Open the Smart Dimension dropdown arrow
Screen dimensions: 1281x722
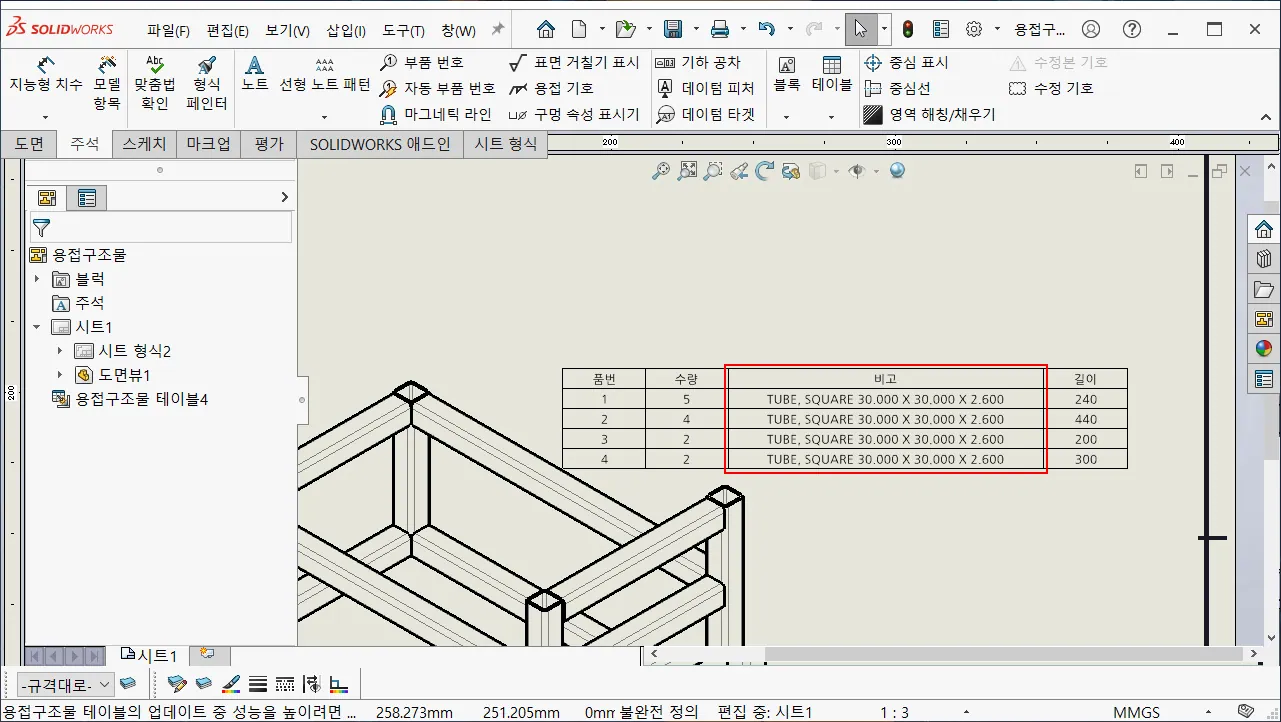[x=45, y=118]
